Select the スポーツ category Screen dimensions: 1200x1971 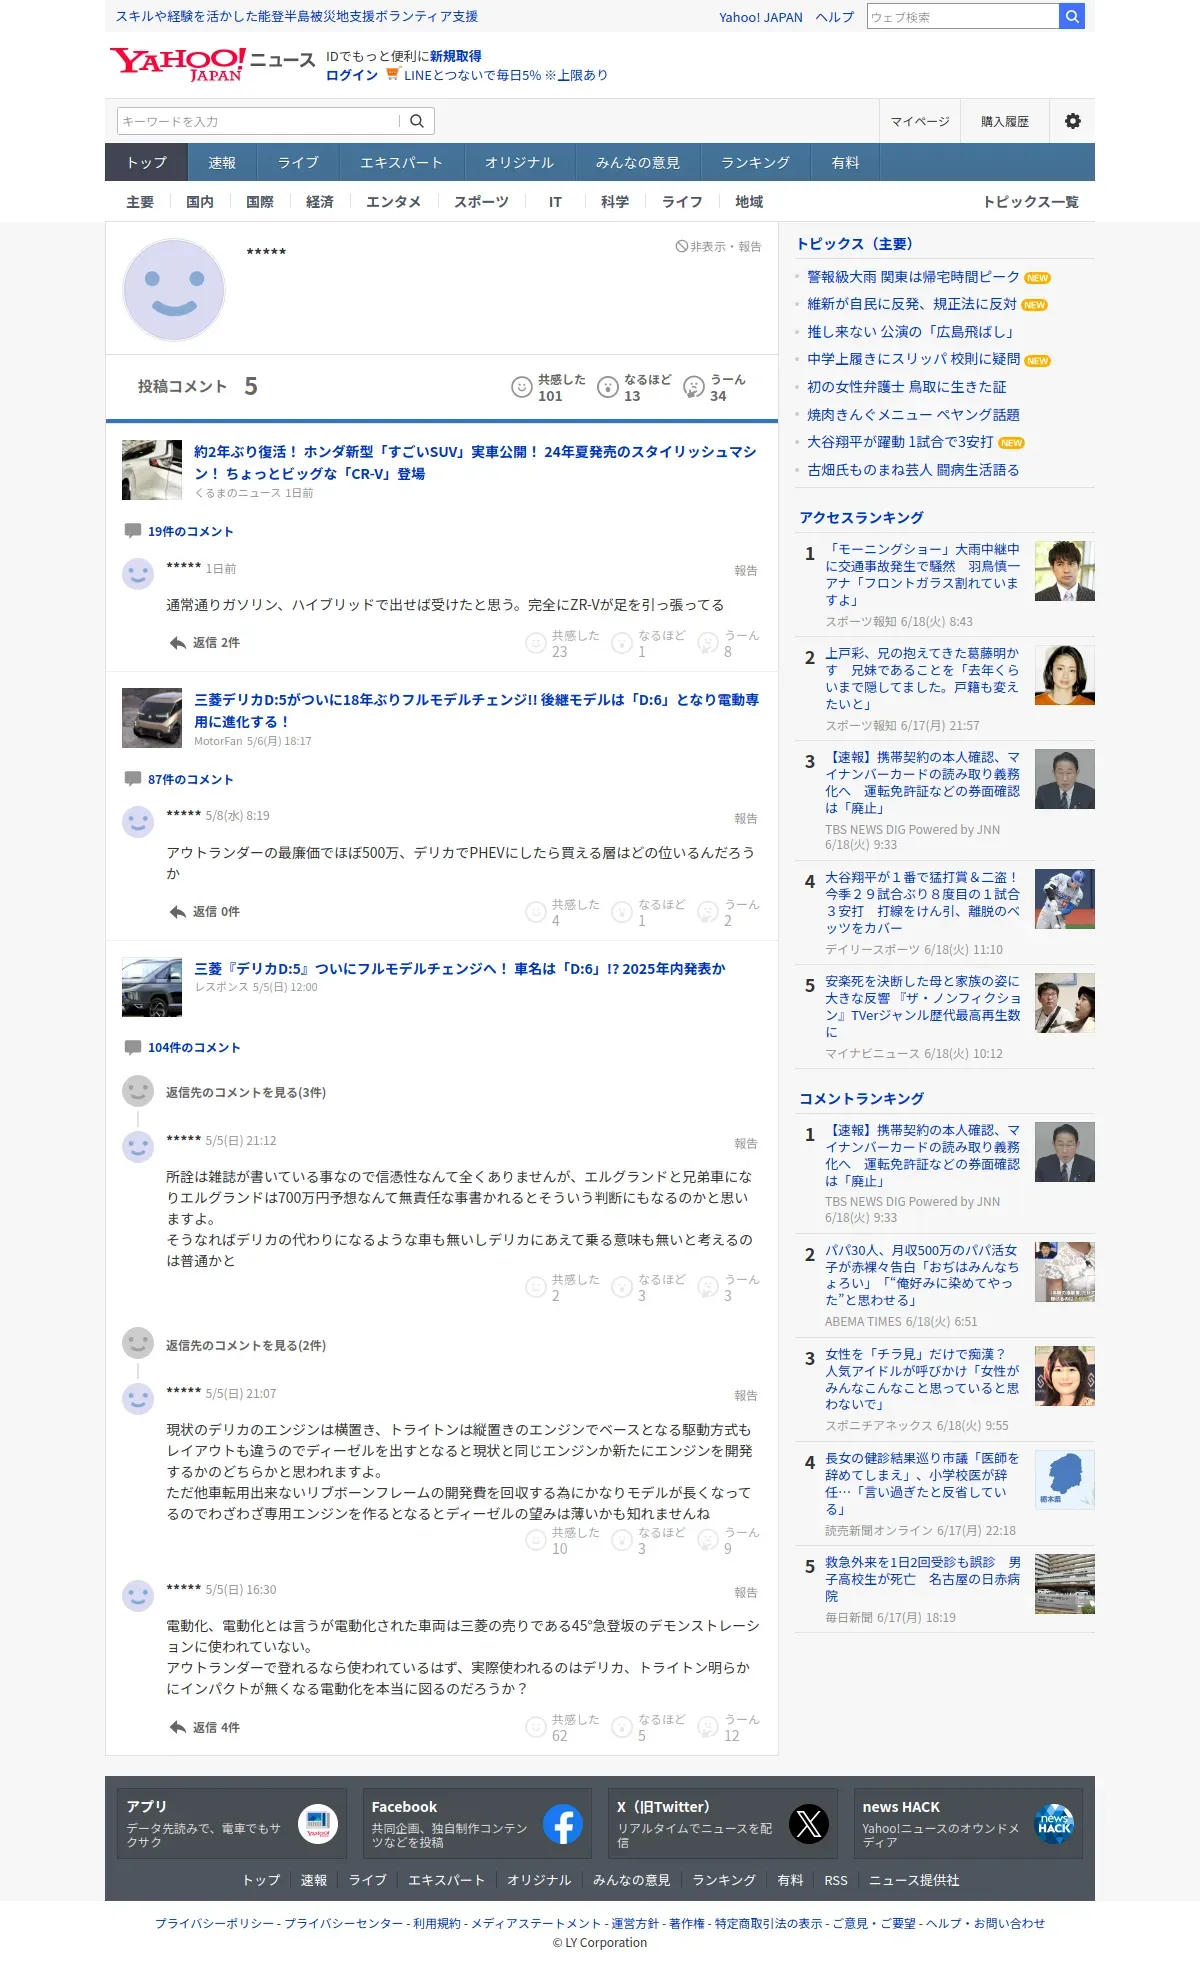pos(482,202)
